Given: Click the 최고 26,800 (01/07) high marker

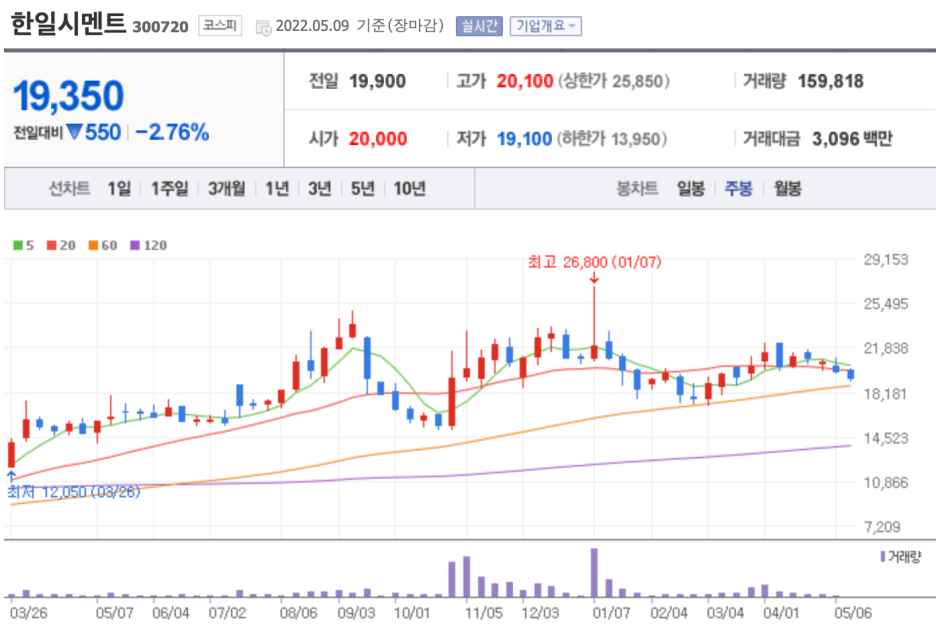Looking at the screenshot, I should 595,262.
